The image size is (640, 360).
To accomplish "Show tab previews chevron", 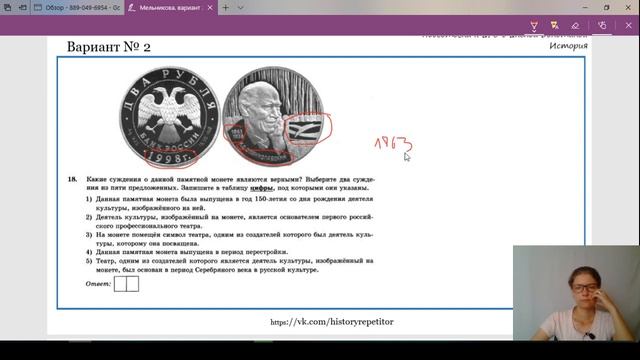I will (240, 8).
